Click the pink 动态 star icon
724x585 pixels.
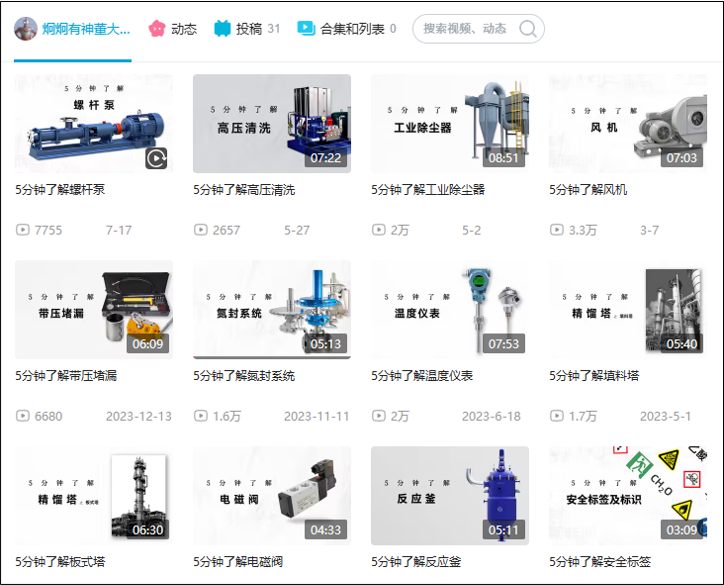pyautogui.click(x=157, y=29)
